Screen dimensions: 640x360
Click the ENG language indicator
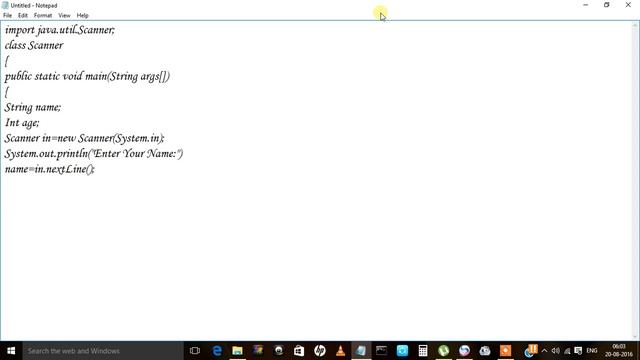pyautogui.click(x=592, y=351)
